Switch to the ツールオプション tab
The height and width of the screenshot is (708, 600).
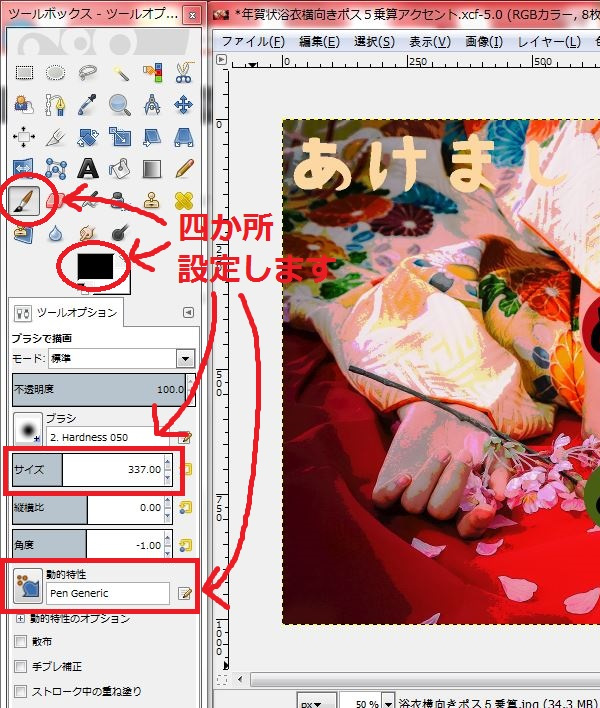66,312
